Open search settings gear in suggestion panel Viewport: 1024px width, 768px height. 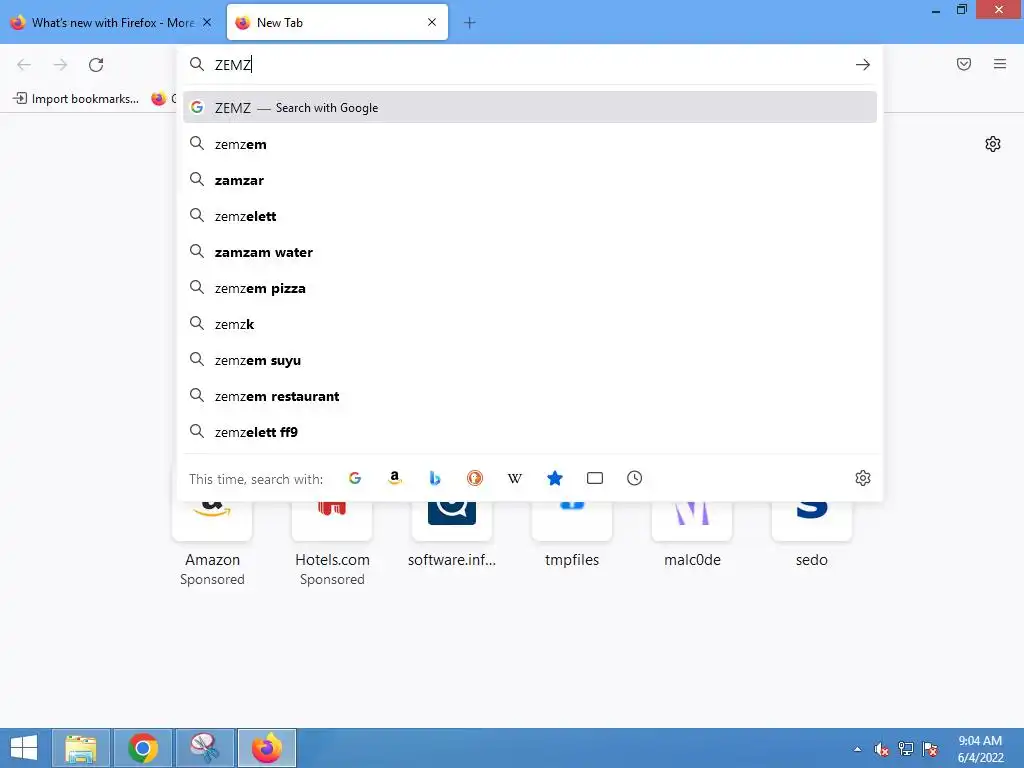click(x=863, y=478)
